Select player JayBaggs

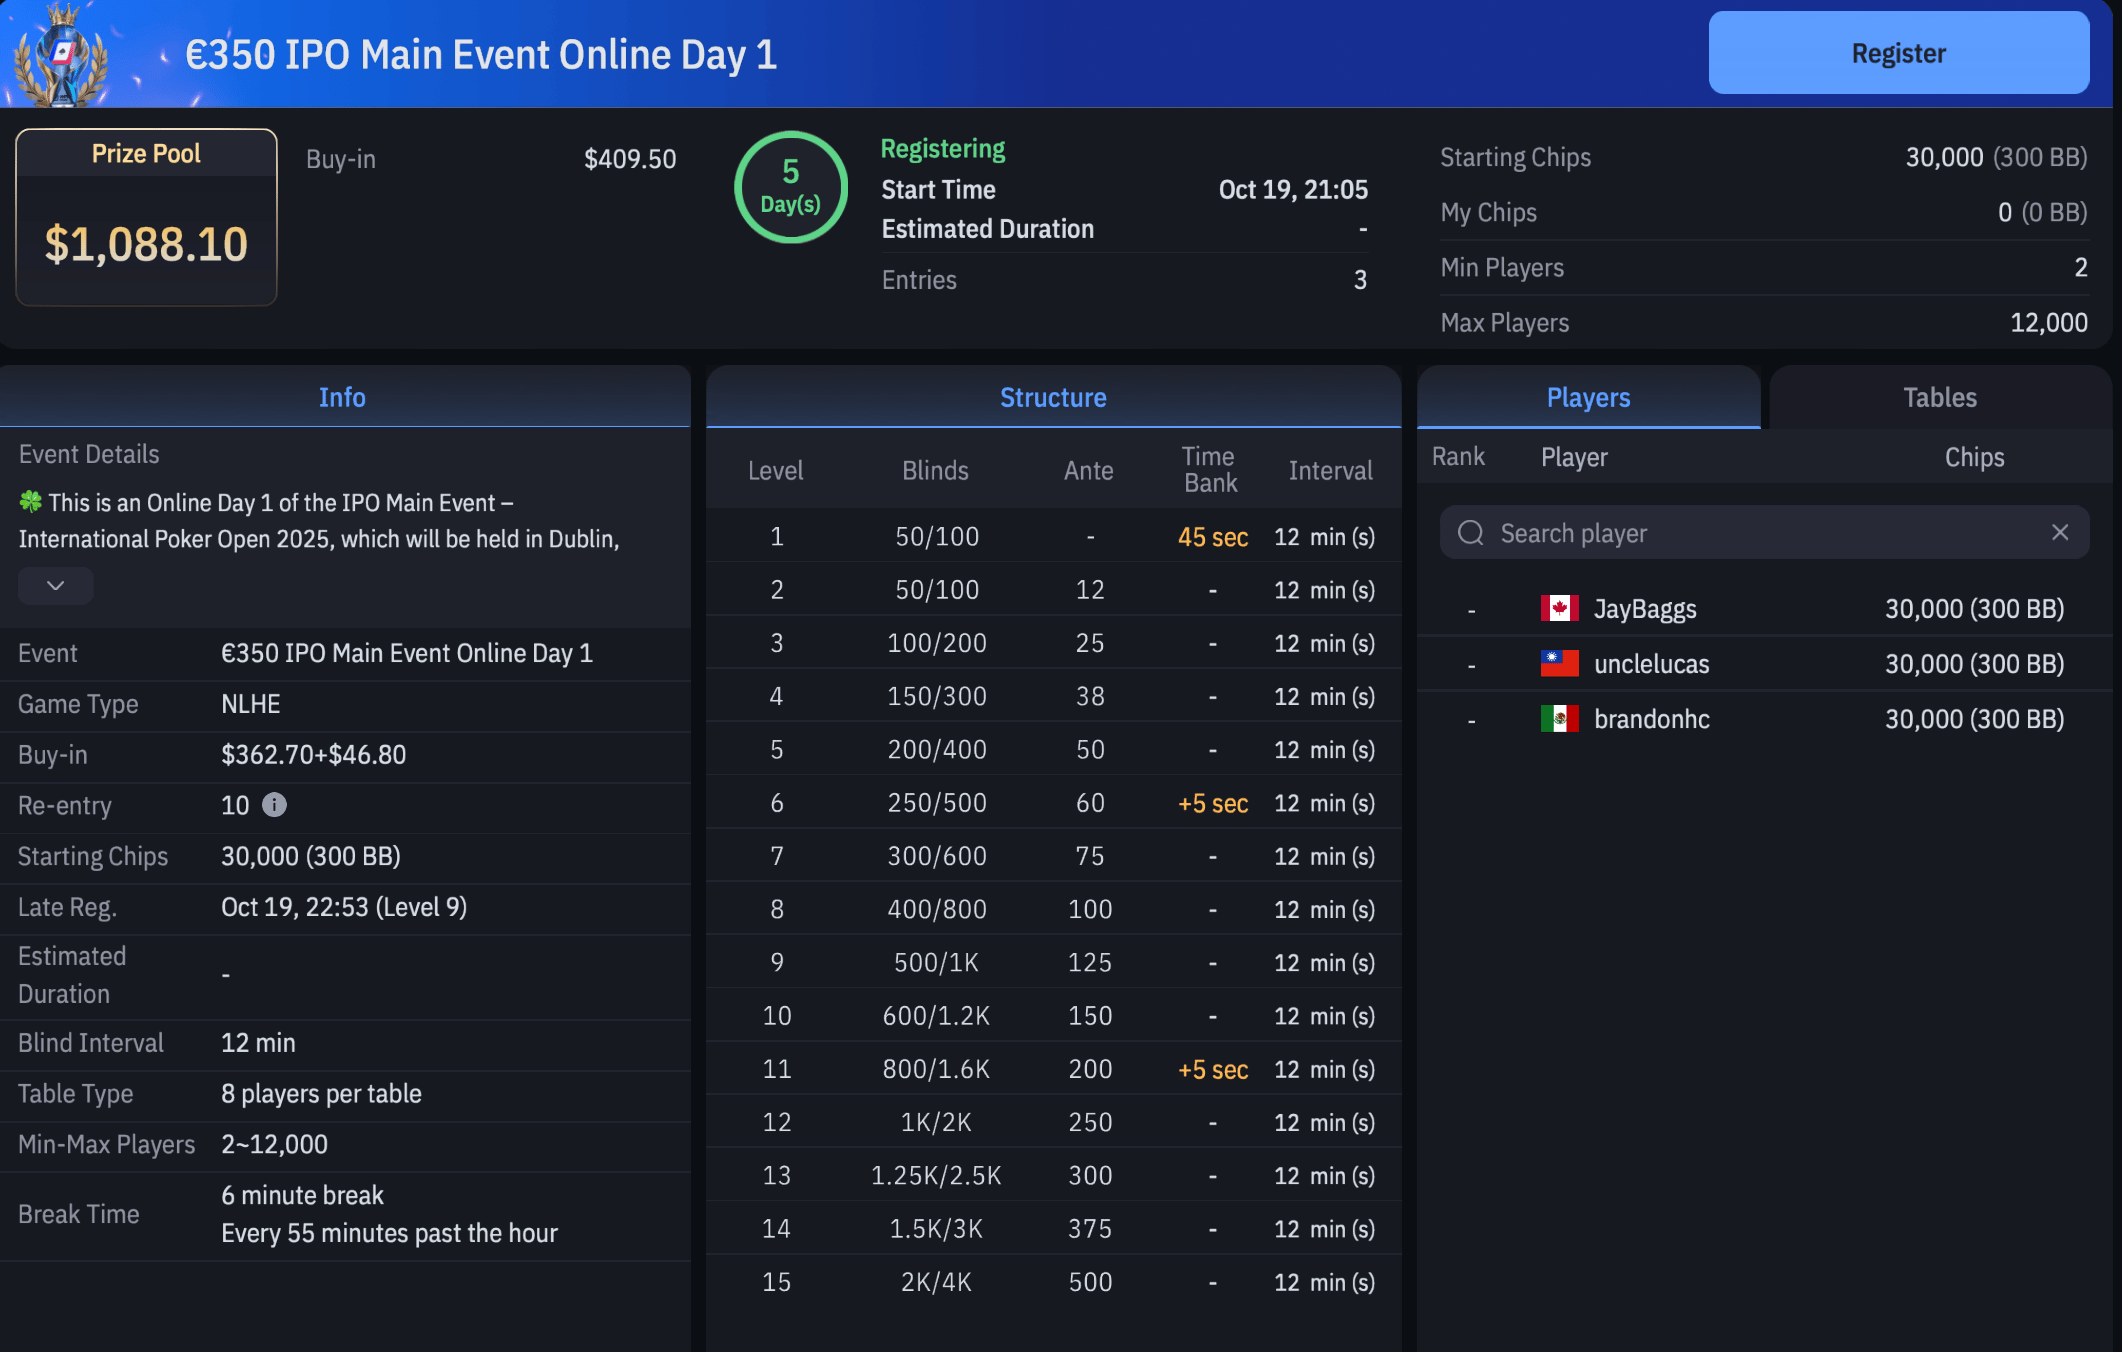tap(1645, 609)
